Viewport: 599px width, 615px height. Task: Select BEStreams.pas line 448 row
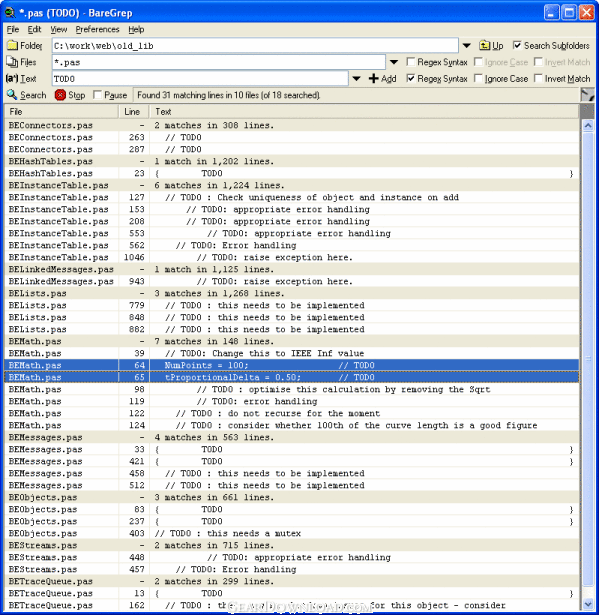tap(291, 557)
